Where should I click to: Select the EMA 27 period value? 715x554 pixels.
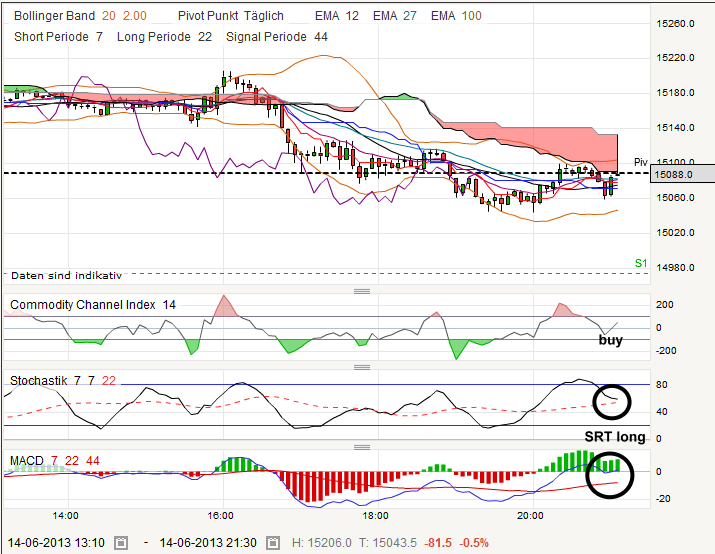pos(409,16)
